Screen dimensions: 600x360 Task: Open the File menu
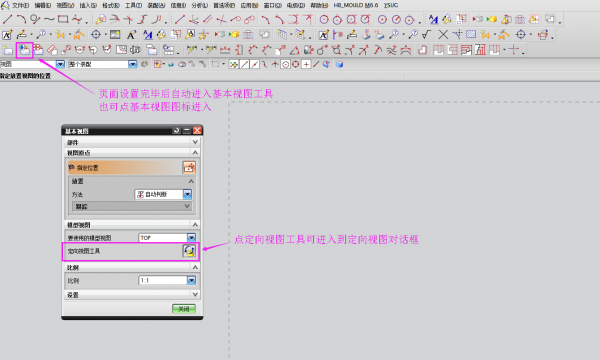[20, 5]
